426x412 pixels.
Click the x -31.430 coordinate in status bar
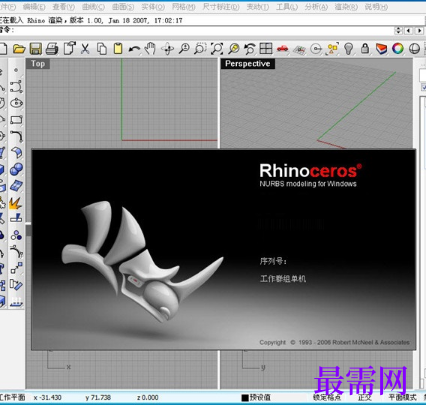coord(47,397)
